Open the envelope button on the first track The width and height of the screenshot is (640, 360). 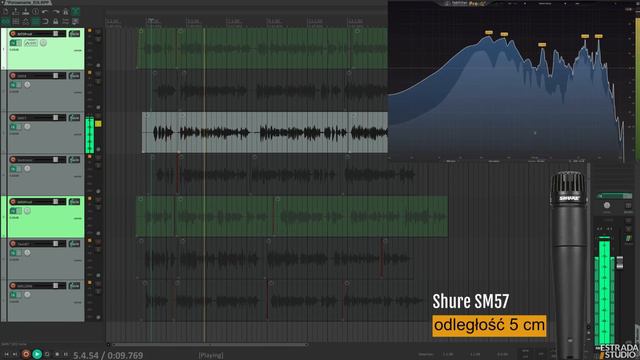point(31,43)
